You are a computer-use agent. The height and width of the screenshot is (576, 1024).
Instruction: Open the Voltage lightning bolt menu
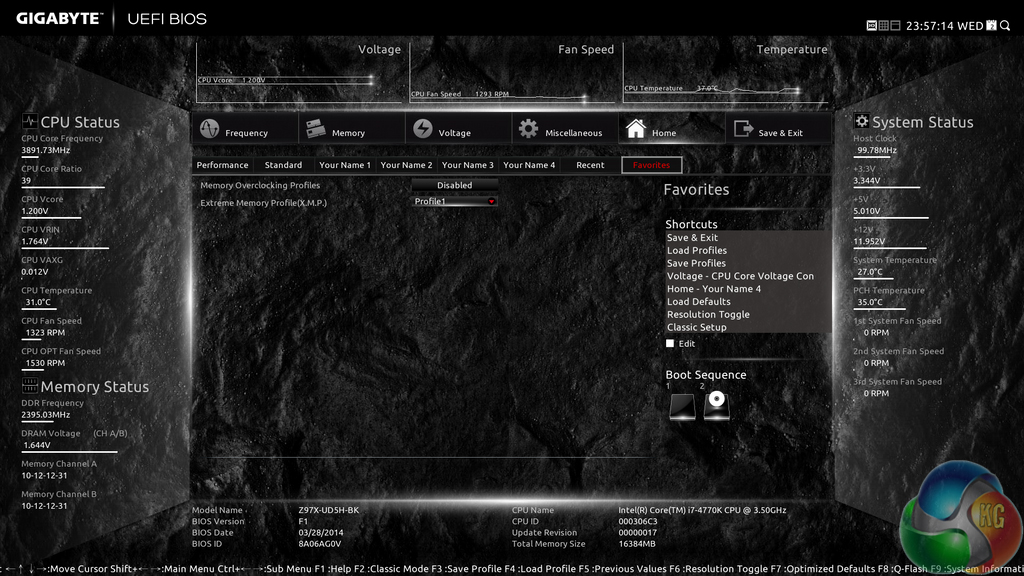point(423,129)
